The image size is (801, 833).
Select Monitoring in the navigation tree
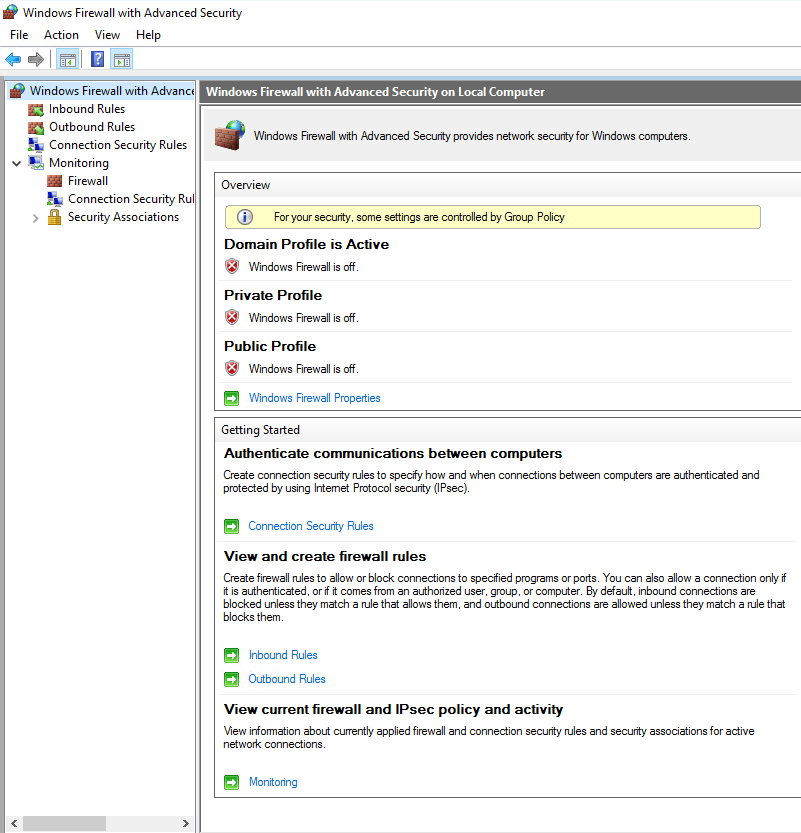(79, 162)
